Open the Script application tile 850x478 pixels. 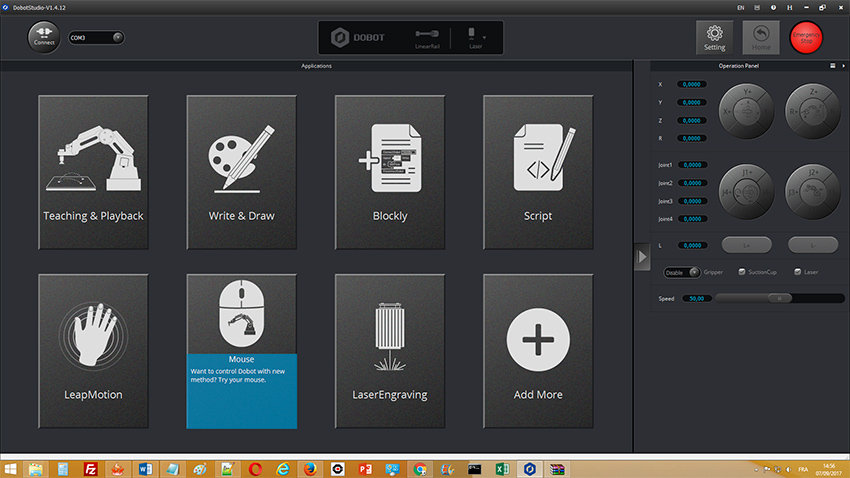(538, 172)
